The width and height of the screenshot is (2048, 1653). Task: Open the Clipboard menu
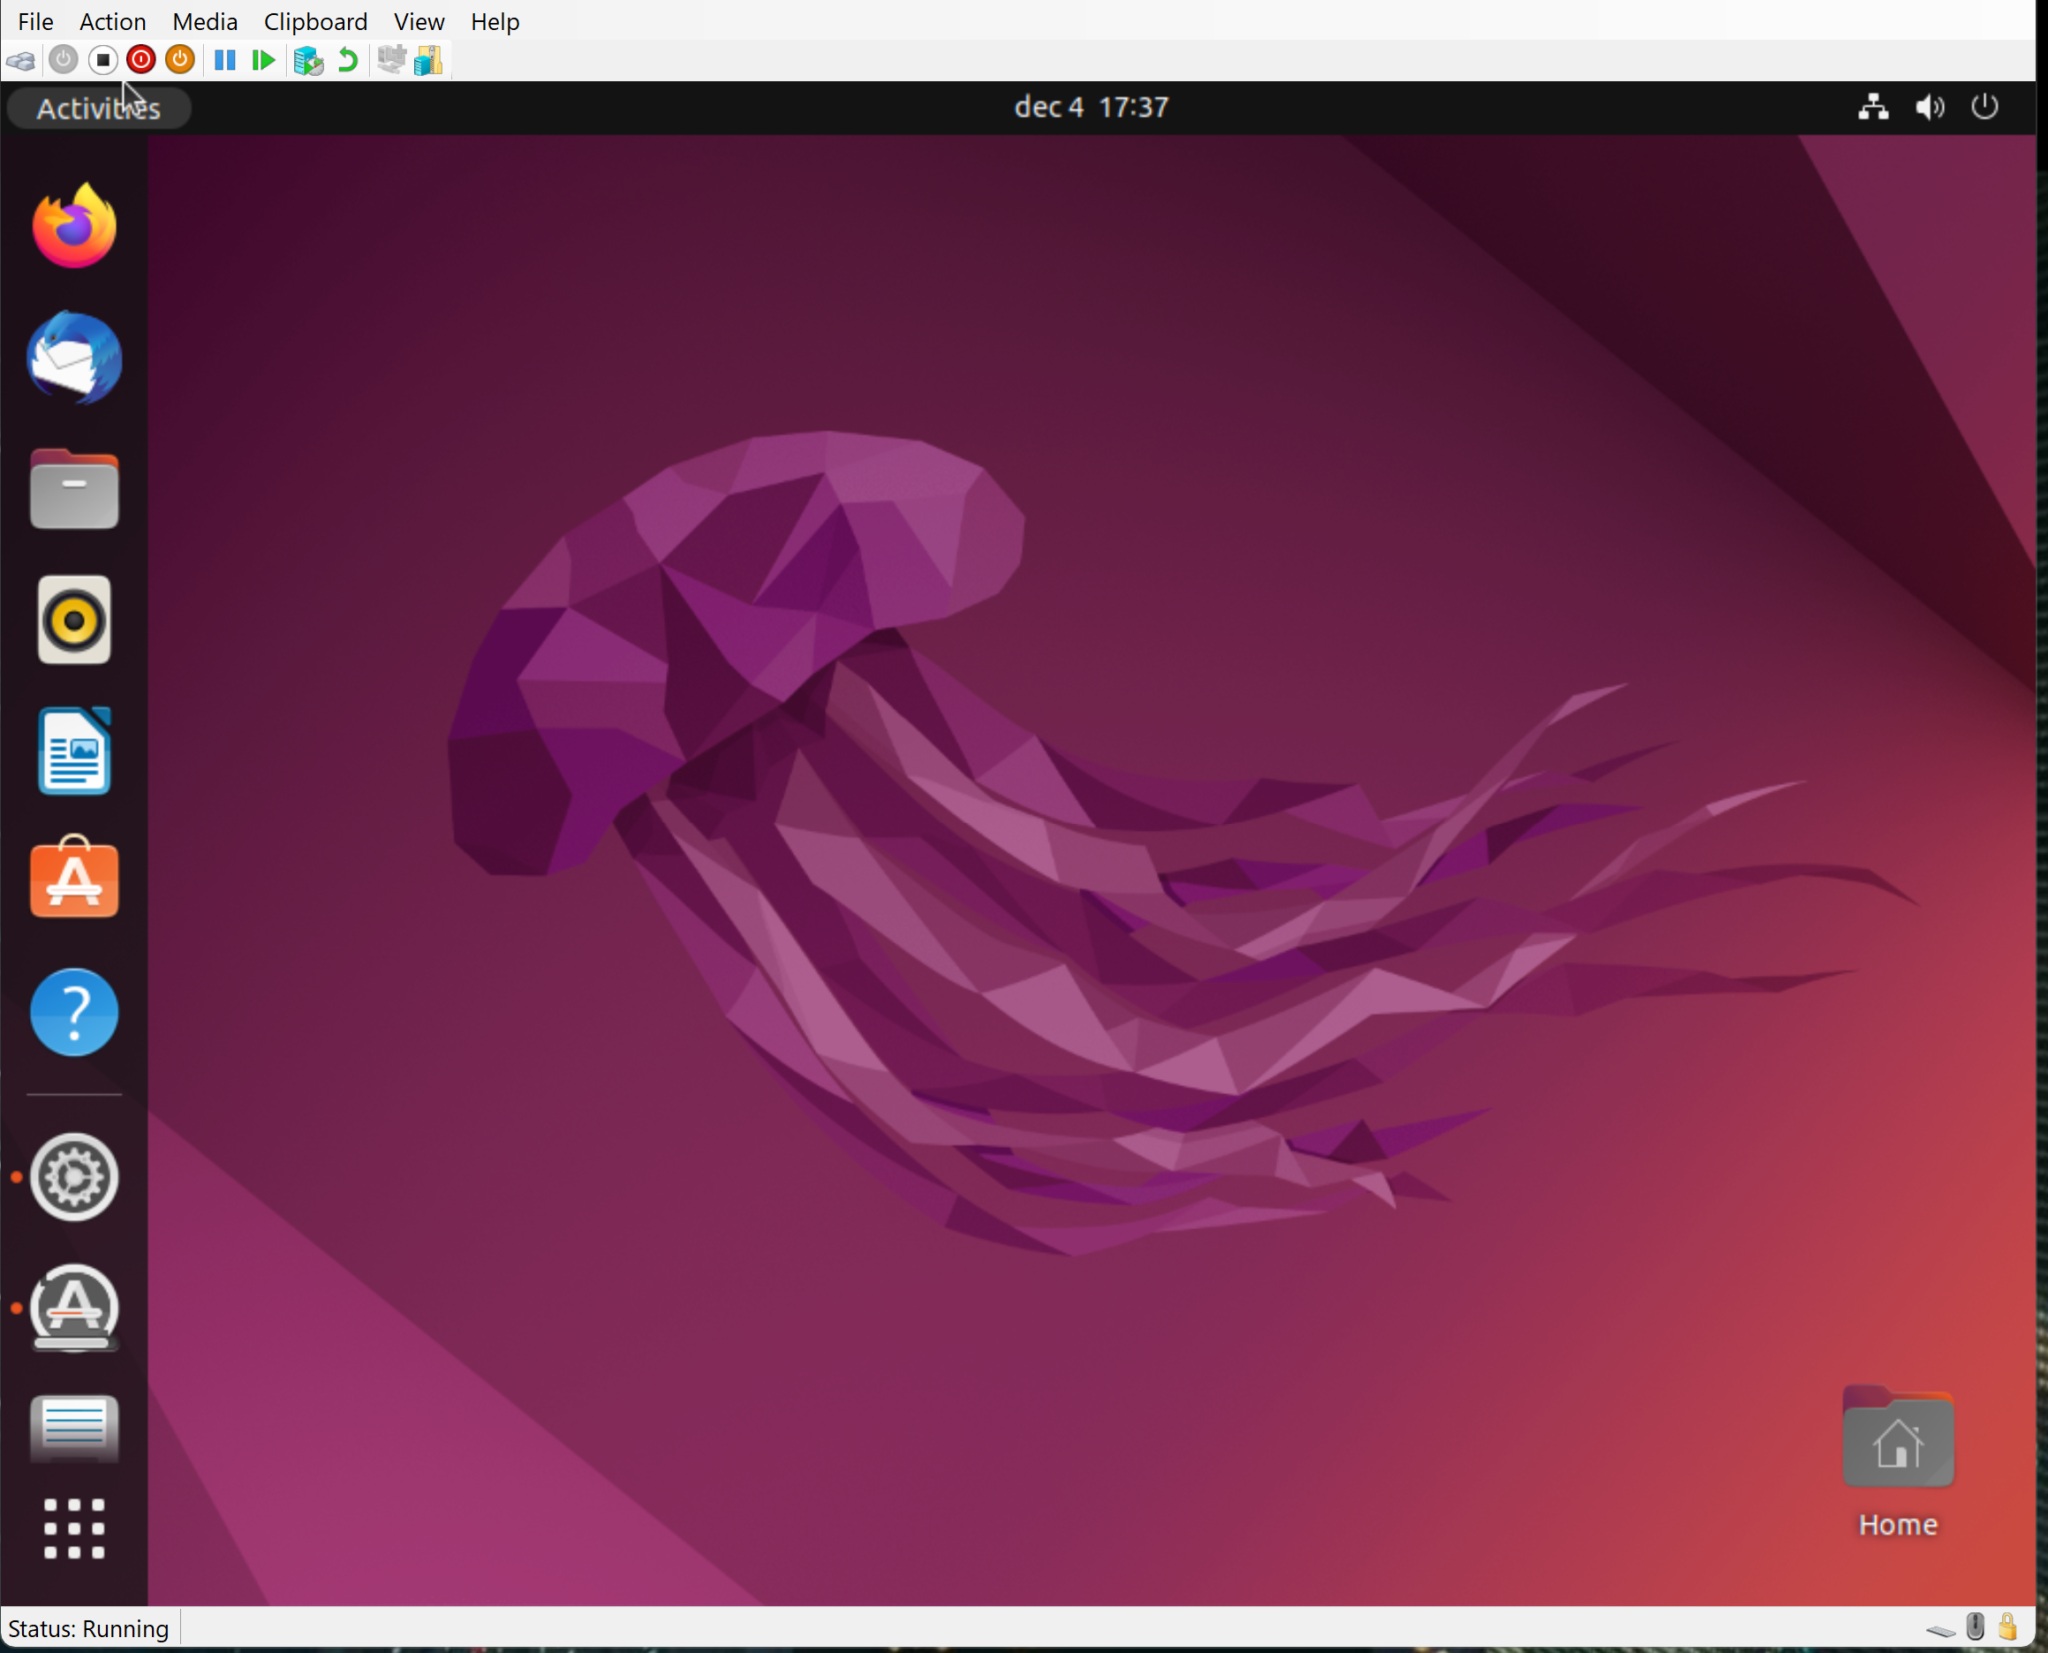point(314,21)
